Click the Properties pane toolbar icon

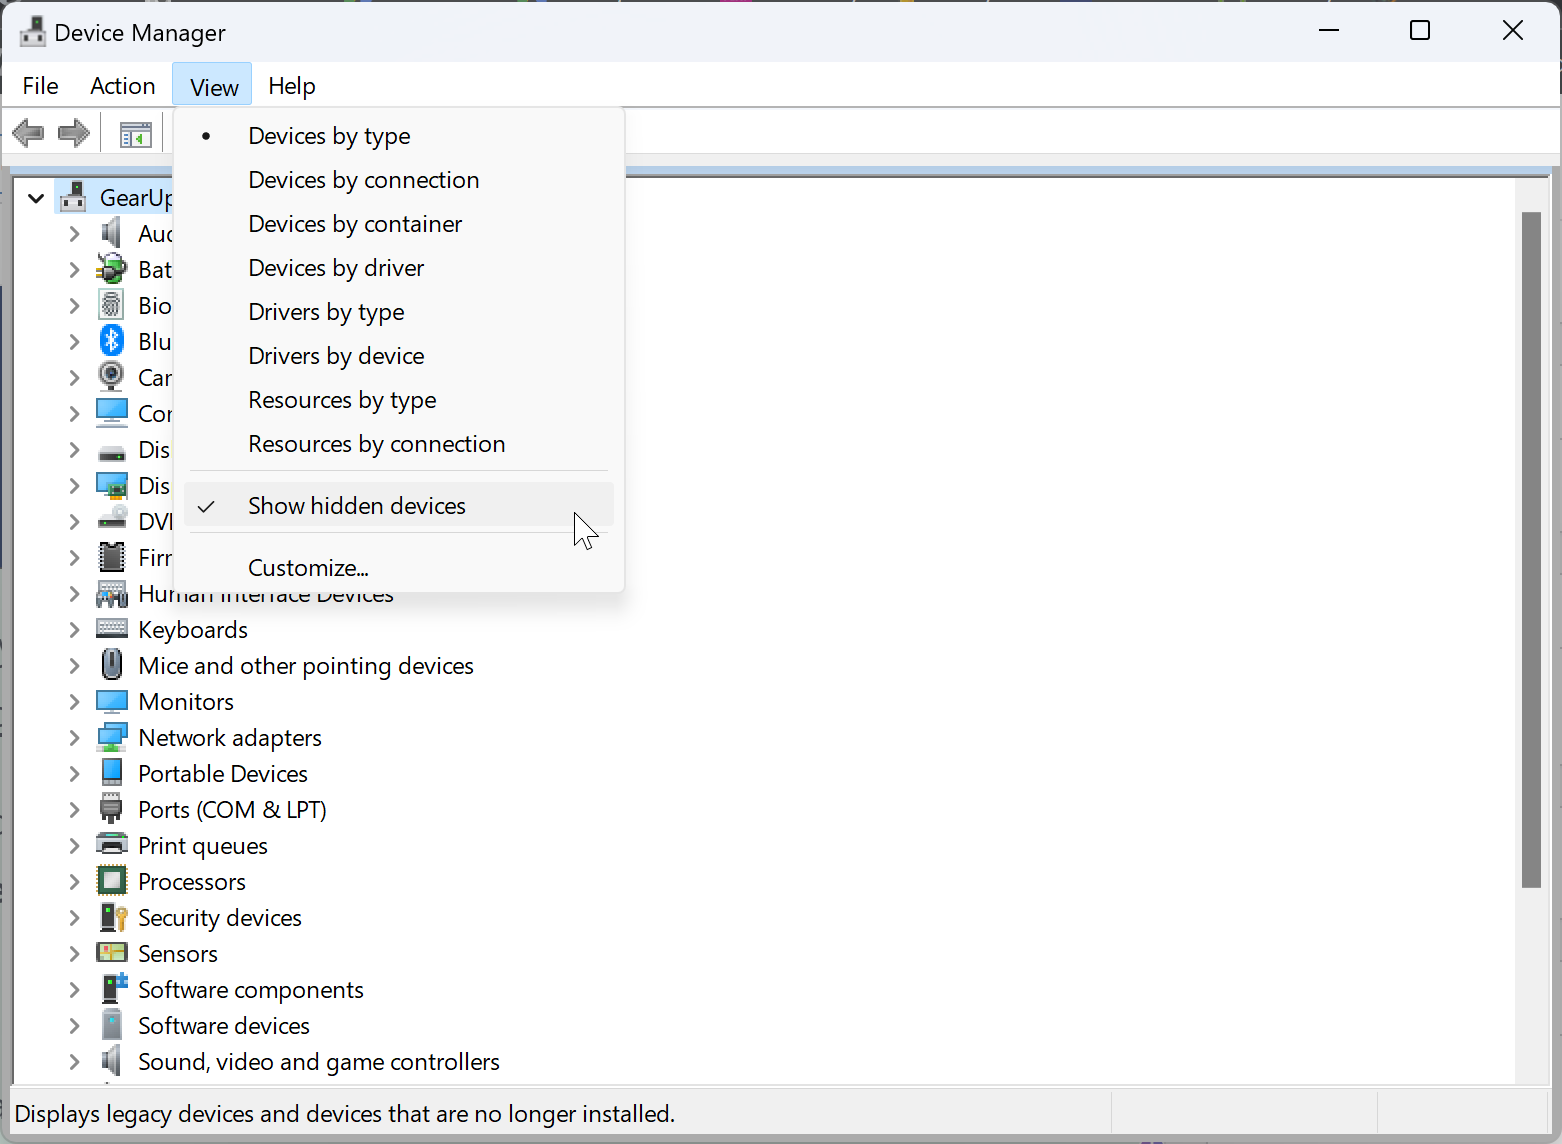point(135,134)
